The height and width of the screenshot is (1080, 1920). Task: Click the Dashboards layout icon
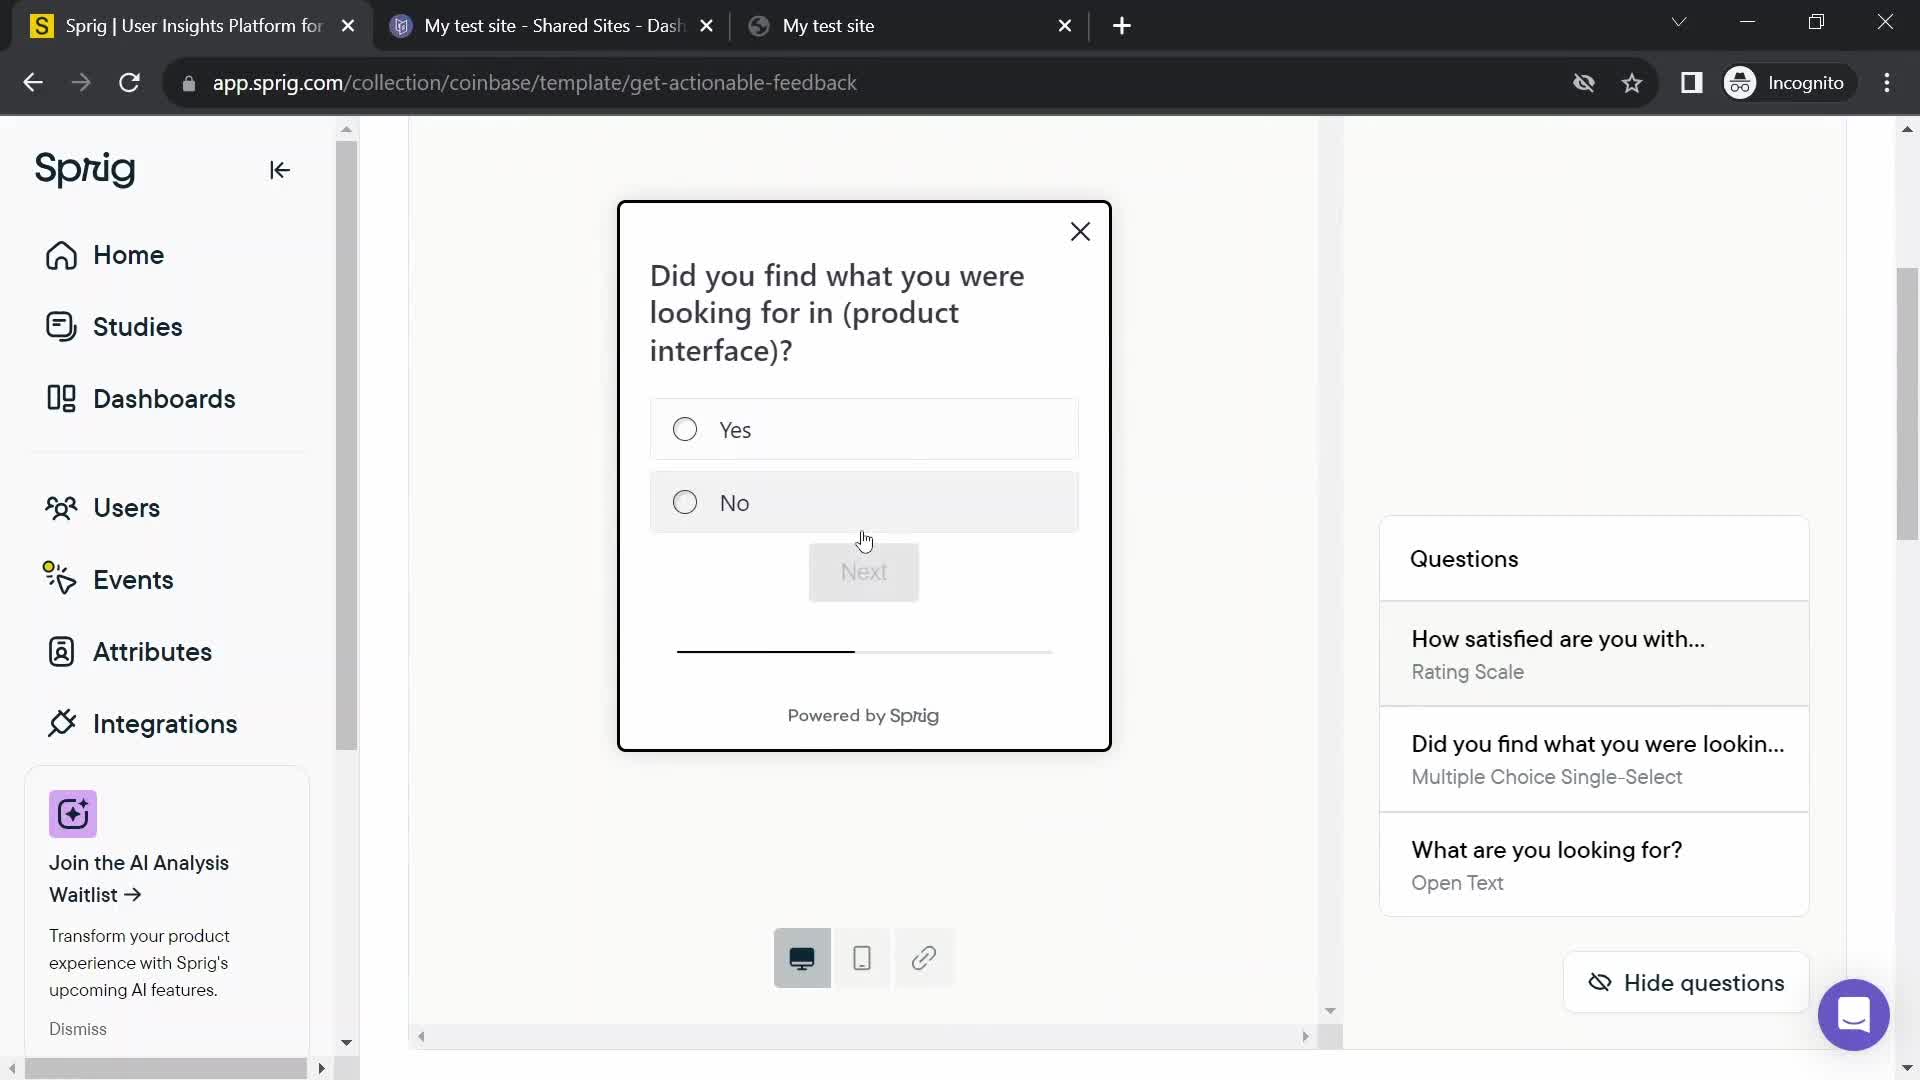click(x=61, y=399)
